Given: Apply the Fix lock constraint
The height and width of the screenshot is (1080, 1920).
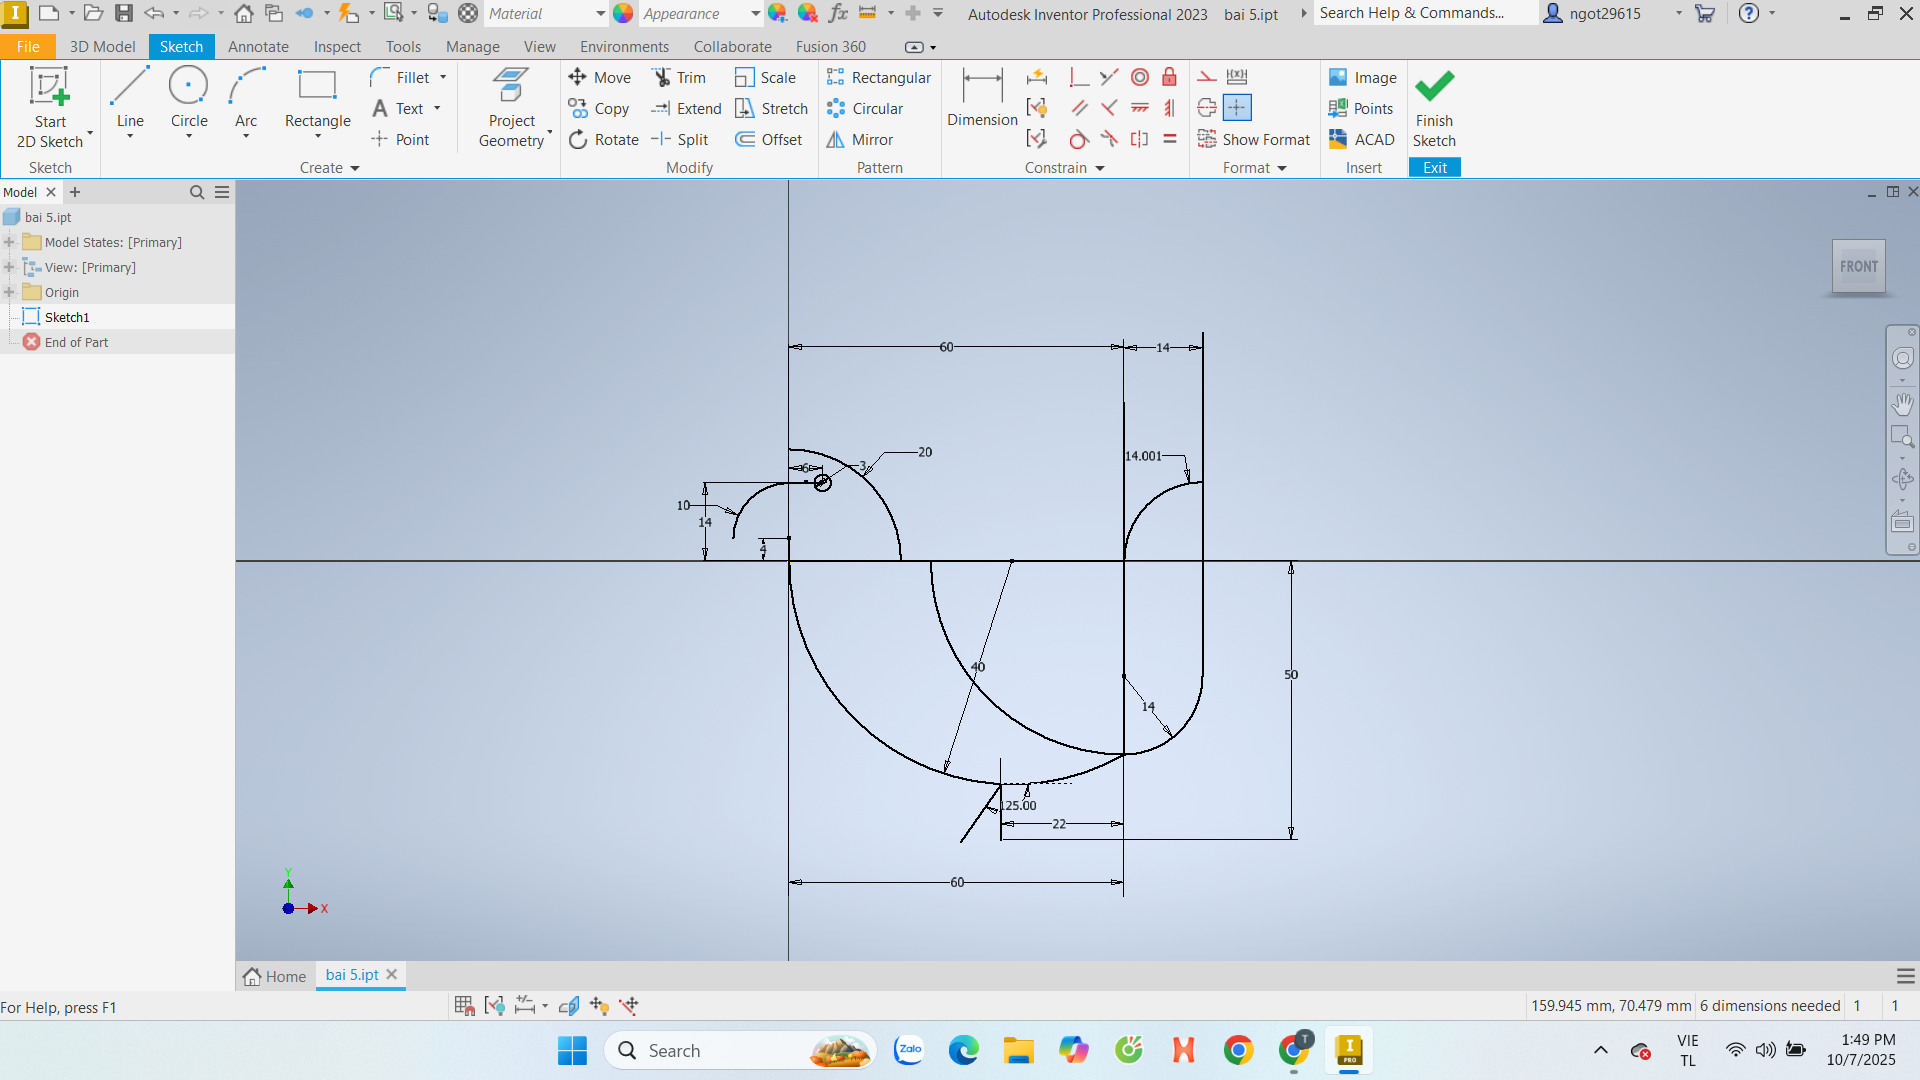Looking at the screenshot, I should tap(1169, 77).
